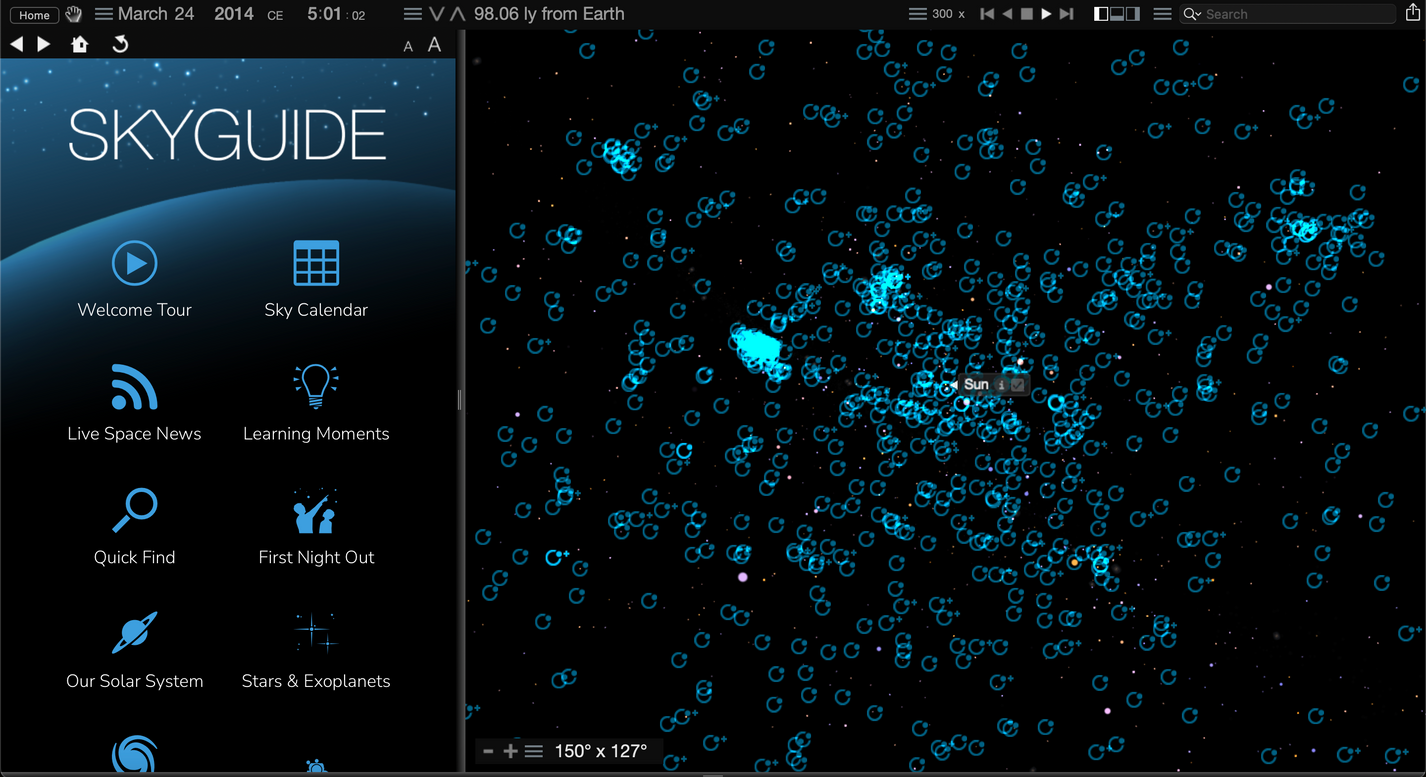The height and width of the screenshot is (777, 1426).
Task: Click the Welcome Tour icon
Action: click(x=134, y=262)
